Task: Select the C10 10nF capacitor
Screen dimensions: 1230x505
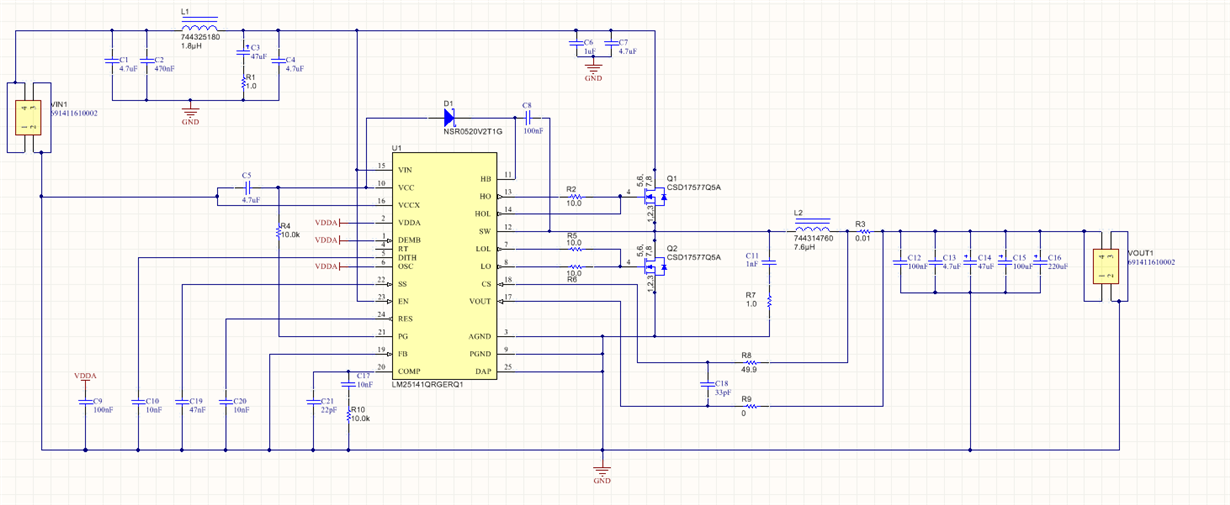Action: (138, 402)
